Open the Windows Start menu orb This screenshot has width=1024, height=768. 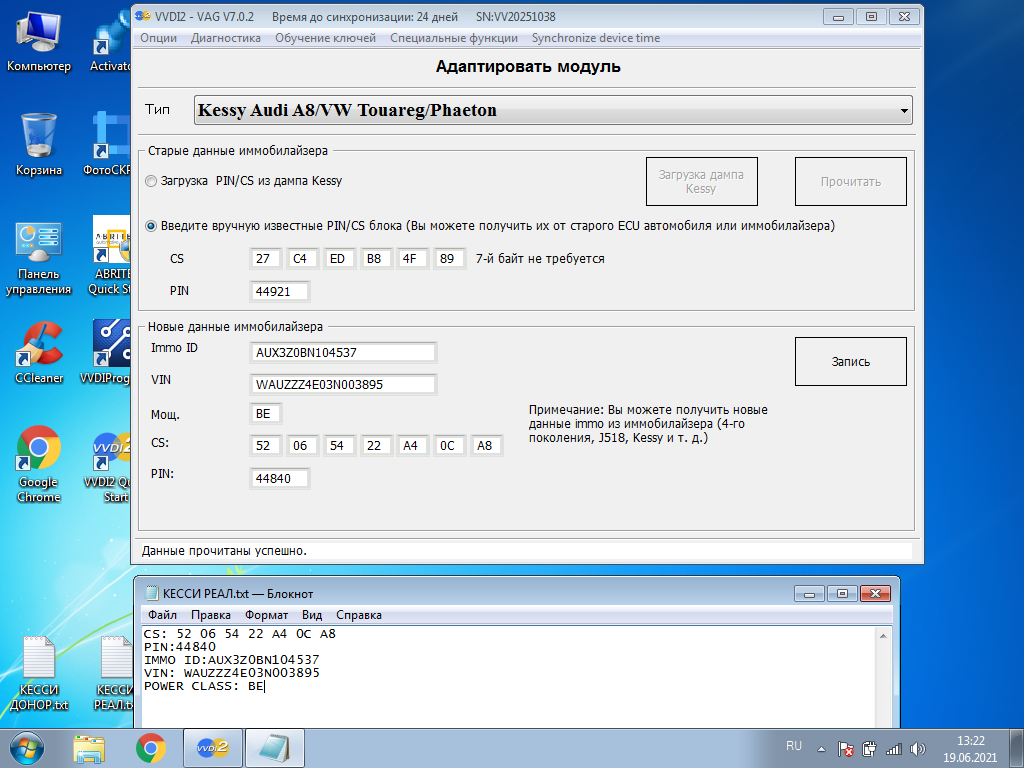click(24, 747)
